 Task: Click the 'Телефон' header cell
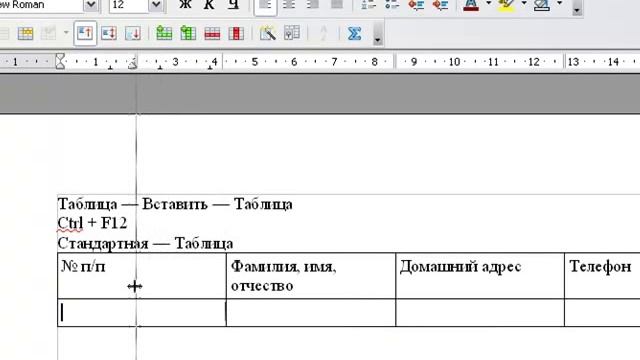[602, 276]
